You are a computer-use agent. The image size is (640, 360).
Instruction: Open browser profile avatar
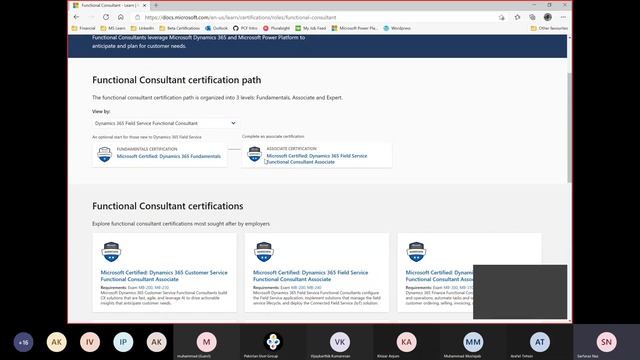click(x=548, y=17)
